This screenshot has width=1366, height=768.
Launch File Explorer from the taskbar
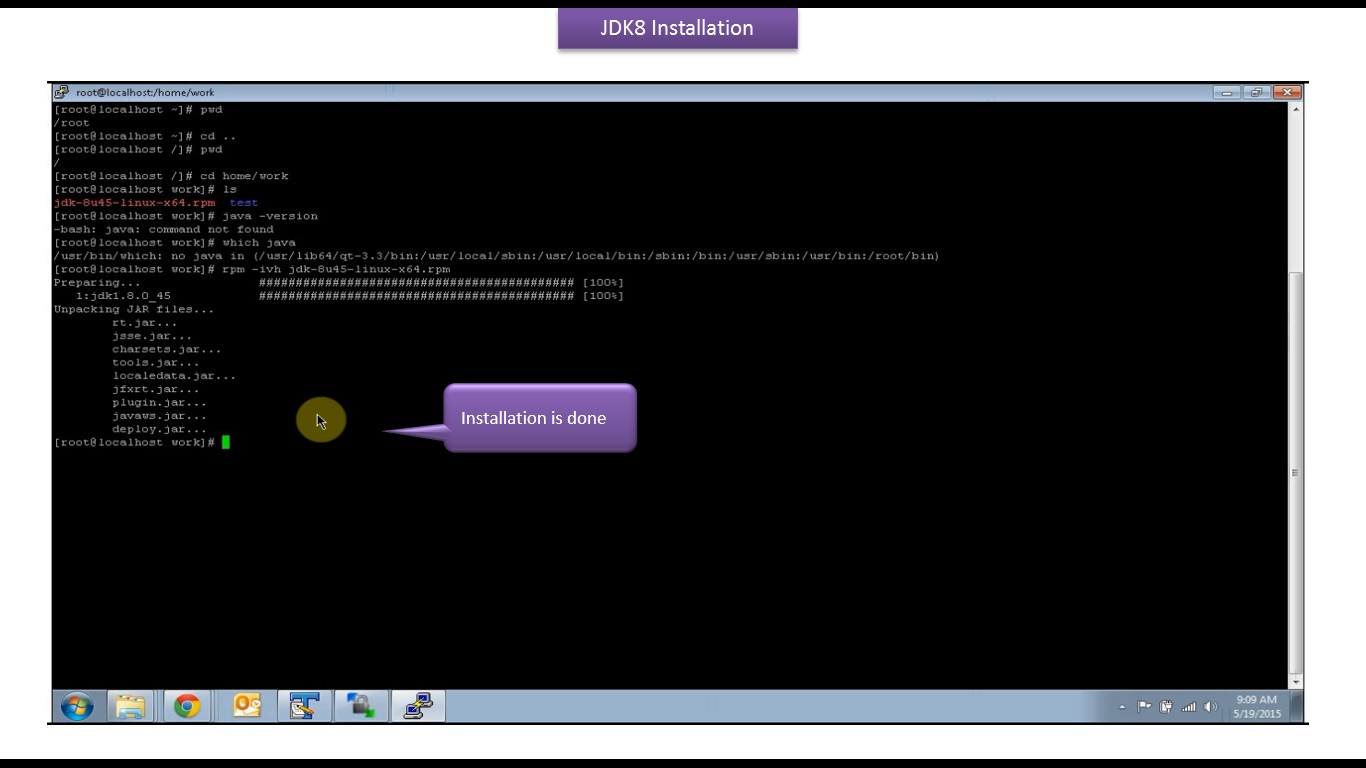[131, 707]
